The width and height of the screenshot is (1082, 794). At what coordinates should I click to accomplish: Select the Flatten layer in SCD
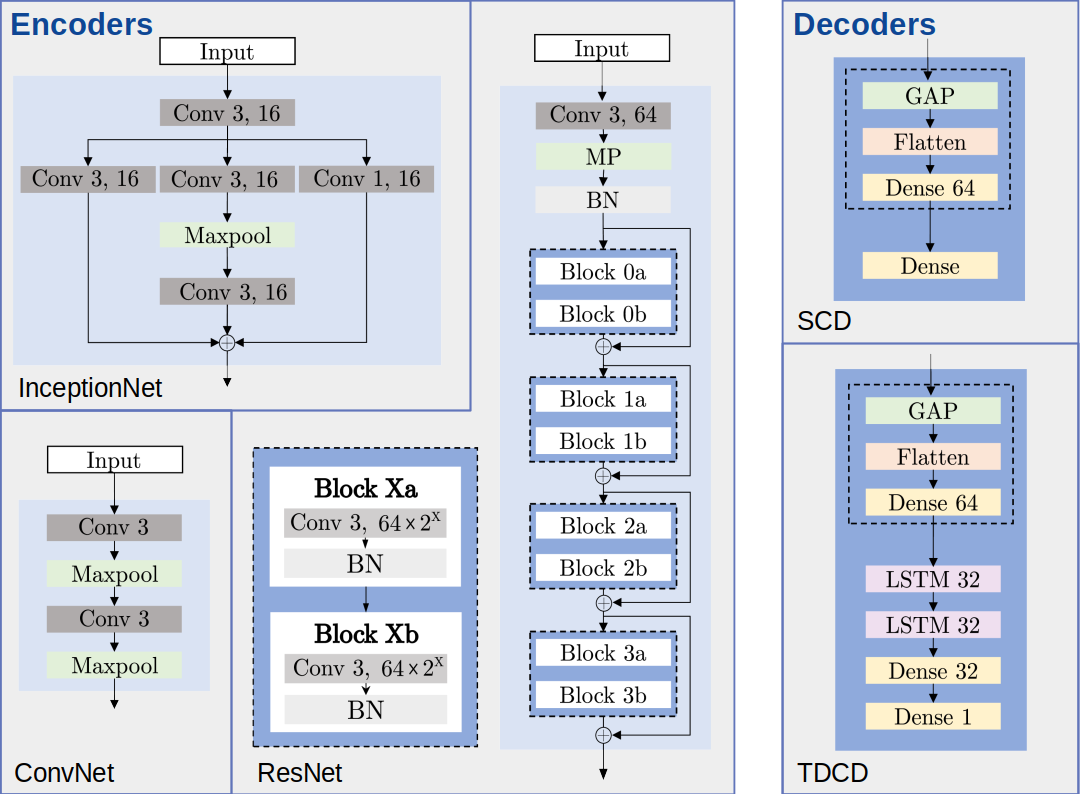tap(930, 142)
